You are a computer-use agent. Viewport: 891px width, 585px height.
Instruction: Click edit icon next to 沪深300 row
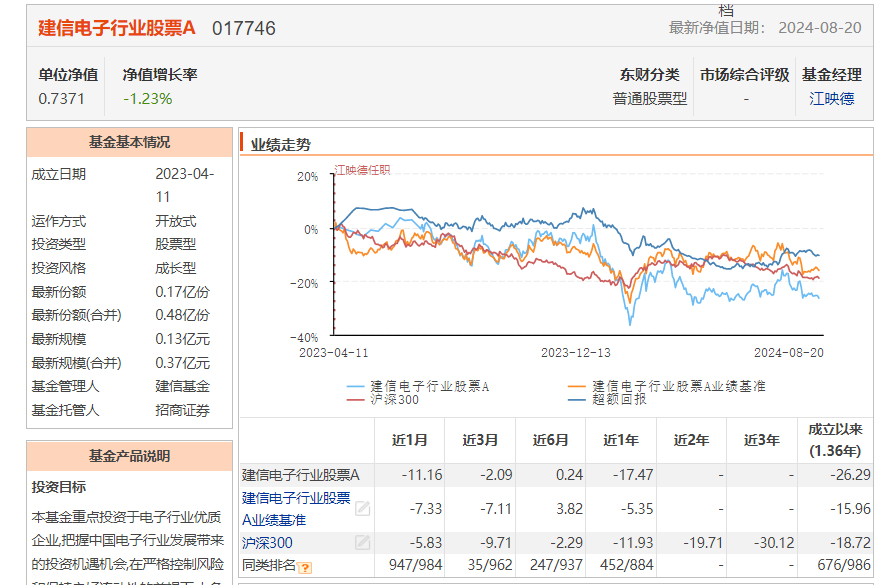(363, 542)
